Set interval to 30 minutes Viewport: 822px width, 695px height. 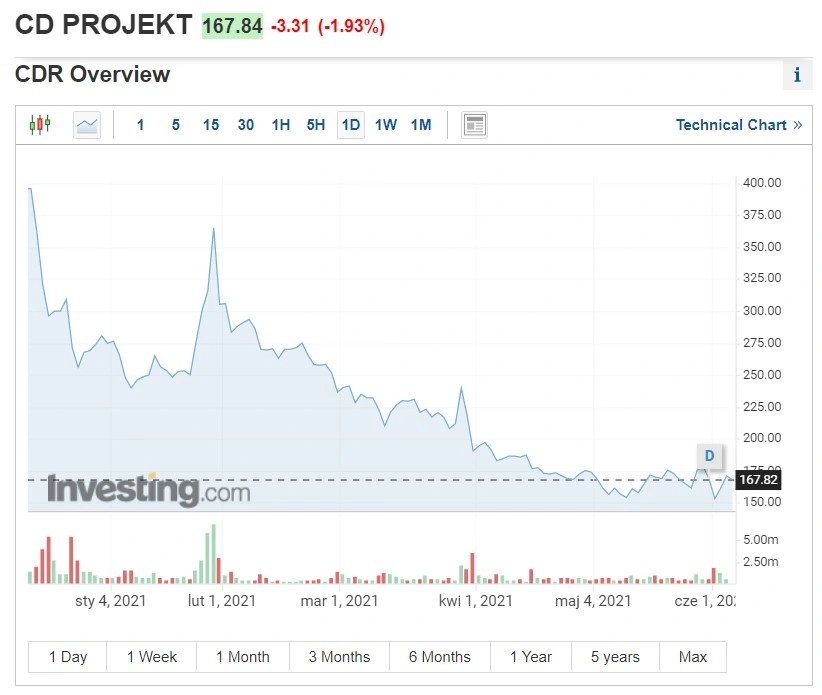click(x=246, y=125)
